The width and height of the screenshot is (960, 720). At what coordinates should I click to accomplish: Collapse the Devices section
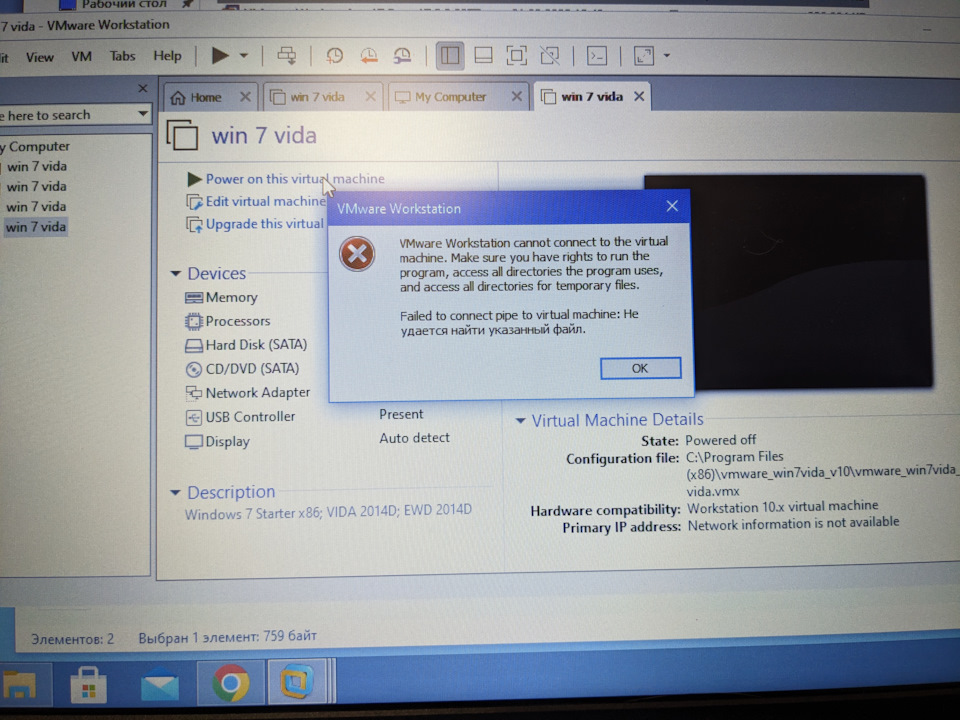(x=176, y=274)
